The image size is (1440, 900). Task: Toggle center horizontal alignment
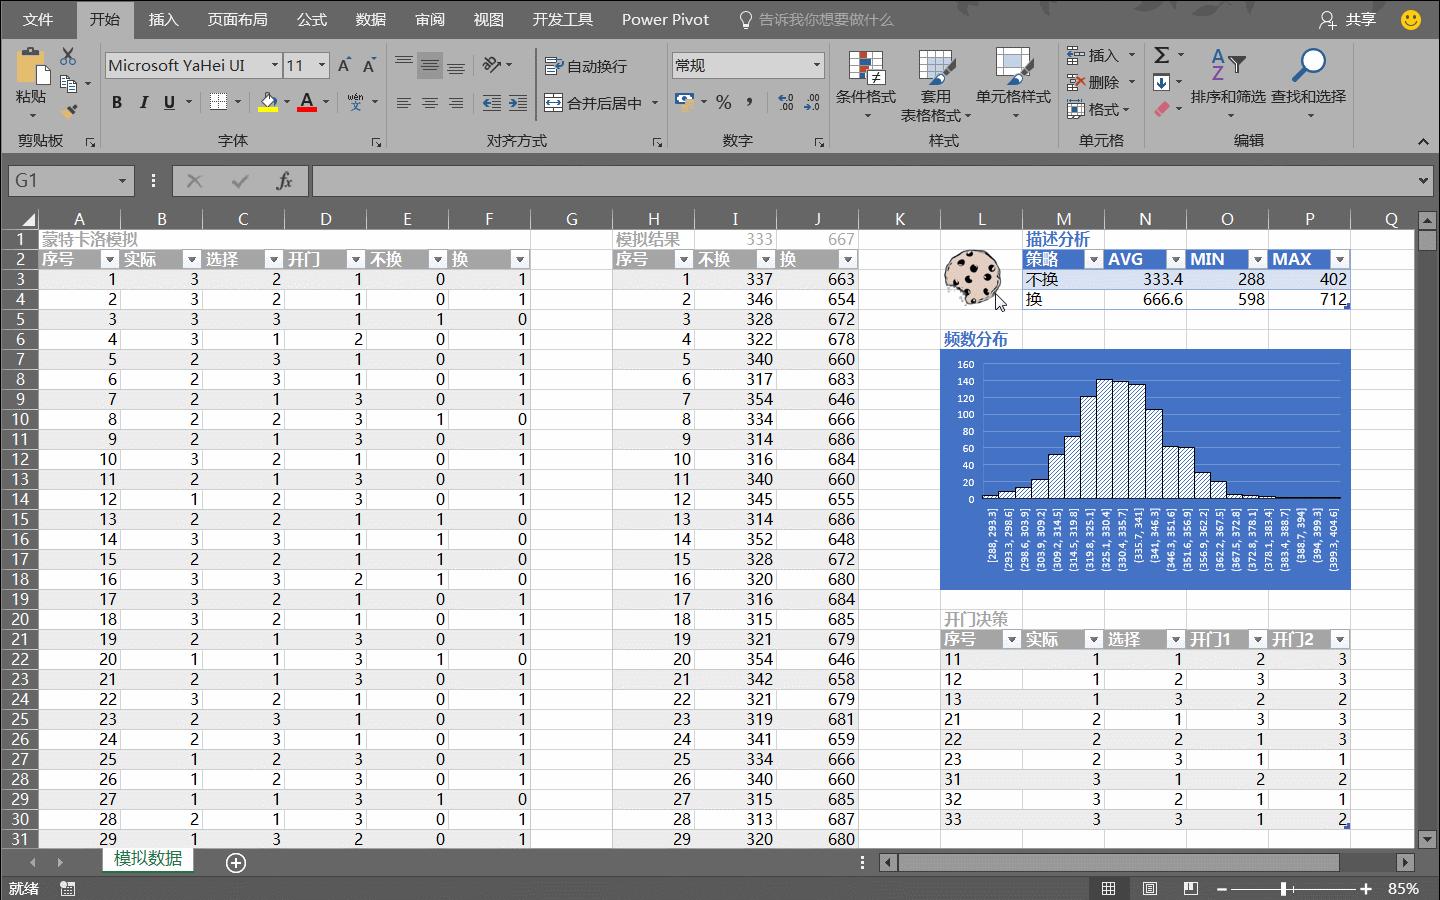point(430,103)
